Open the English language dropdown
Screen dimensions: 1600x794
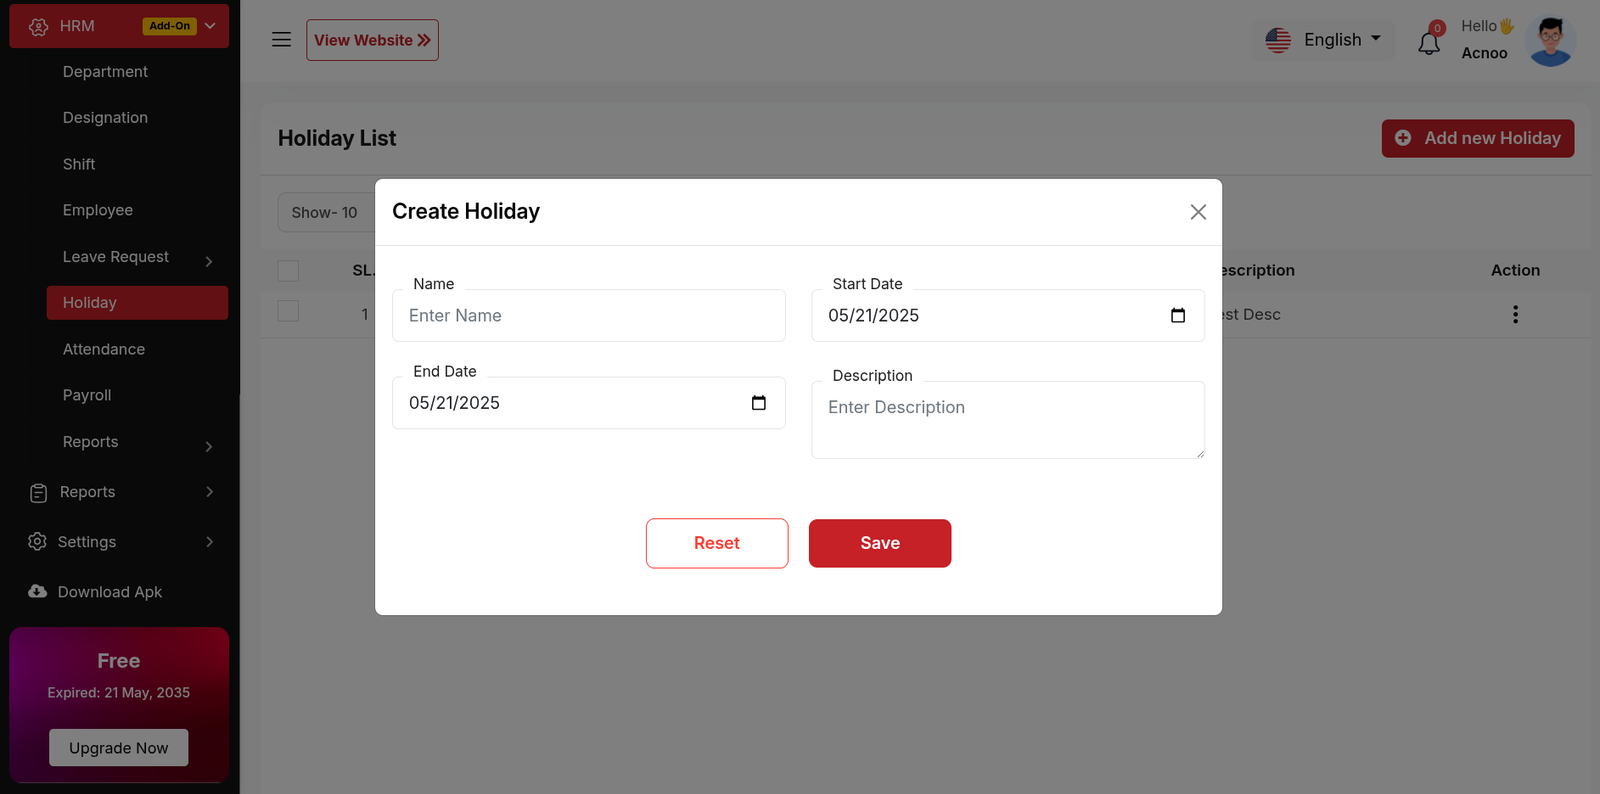(x=1322, y=40)
